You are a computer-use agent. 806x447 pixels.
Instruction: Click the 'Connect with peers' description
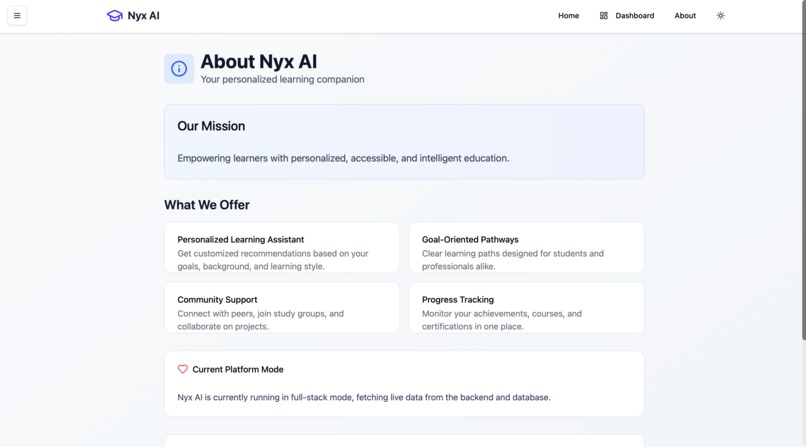pos(261,320)
